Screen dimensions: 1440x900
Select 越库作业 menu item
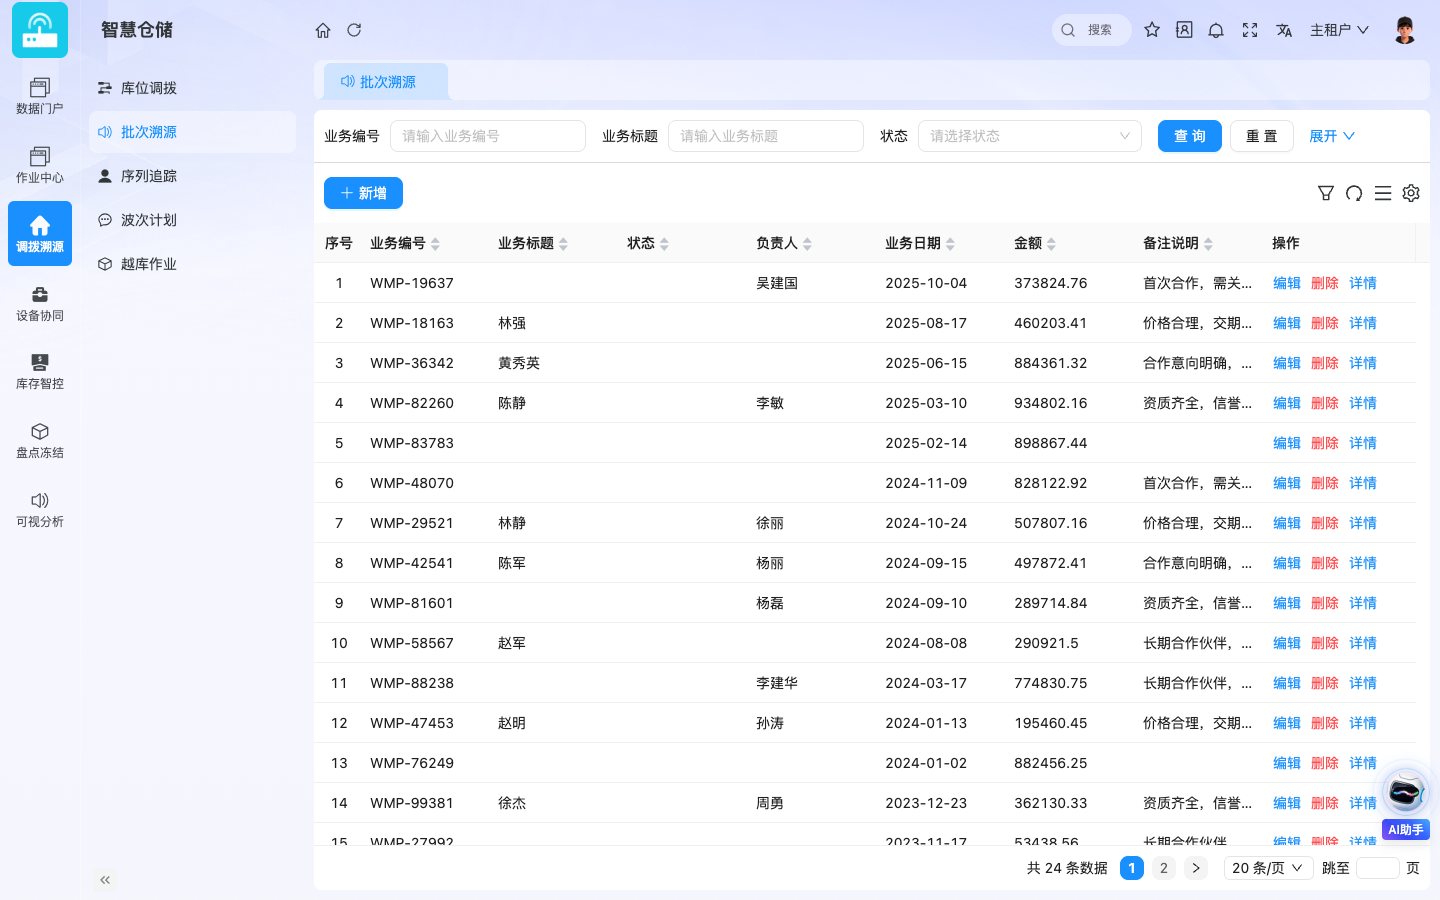point(192,264)
